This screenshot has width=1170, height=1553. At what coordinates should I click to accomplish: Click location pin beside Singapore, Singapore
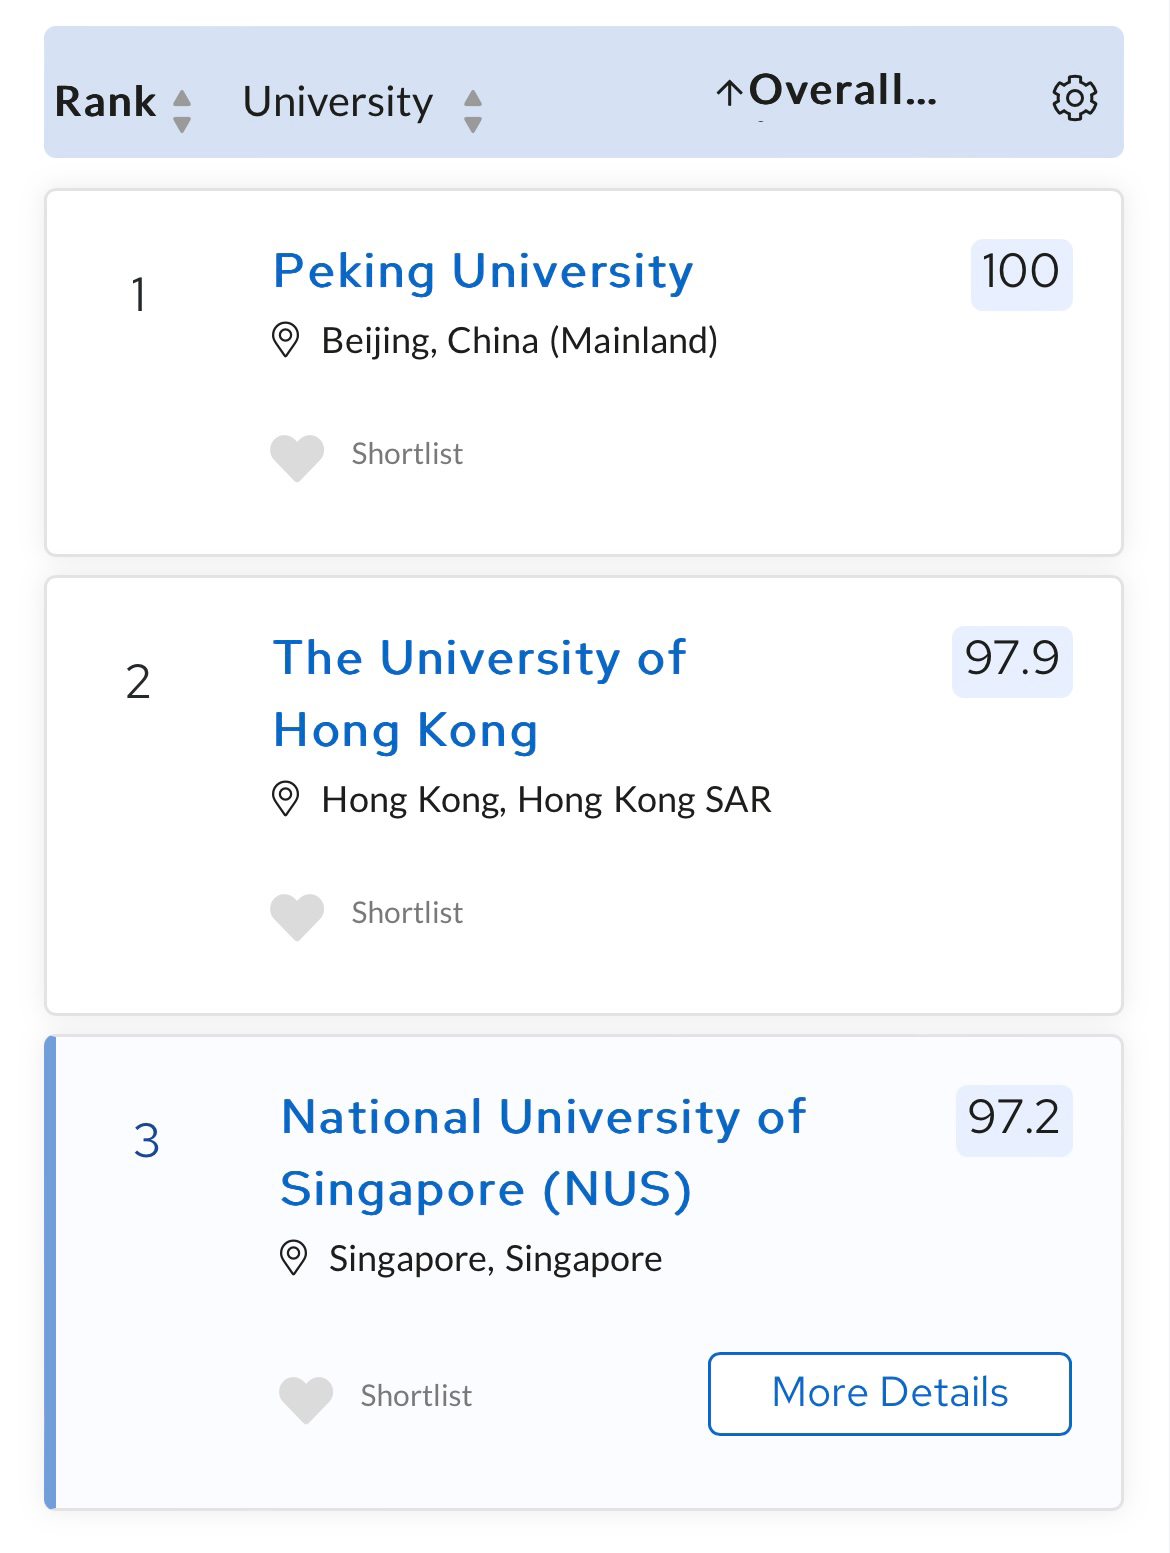[x=293, y=1258]
